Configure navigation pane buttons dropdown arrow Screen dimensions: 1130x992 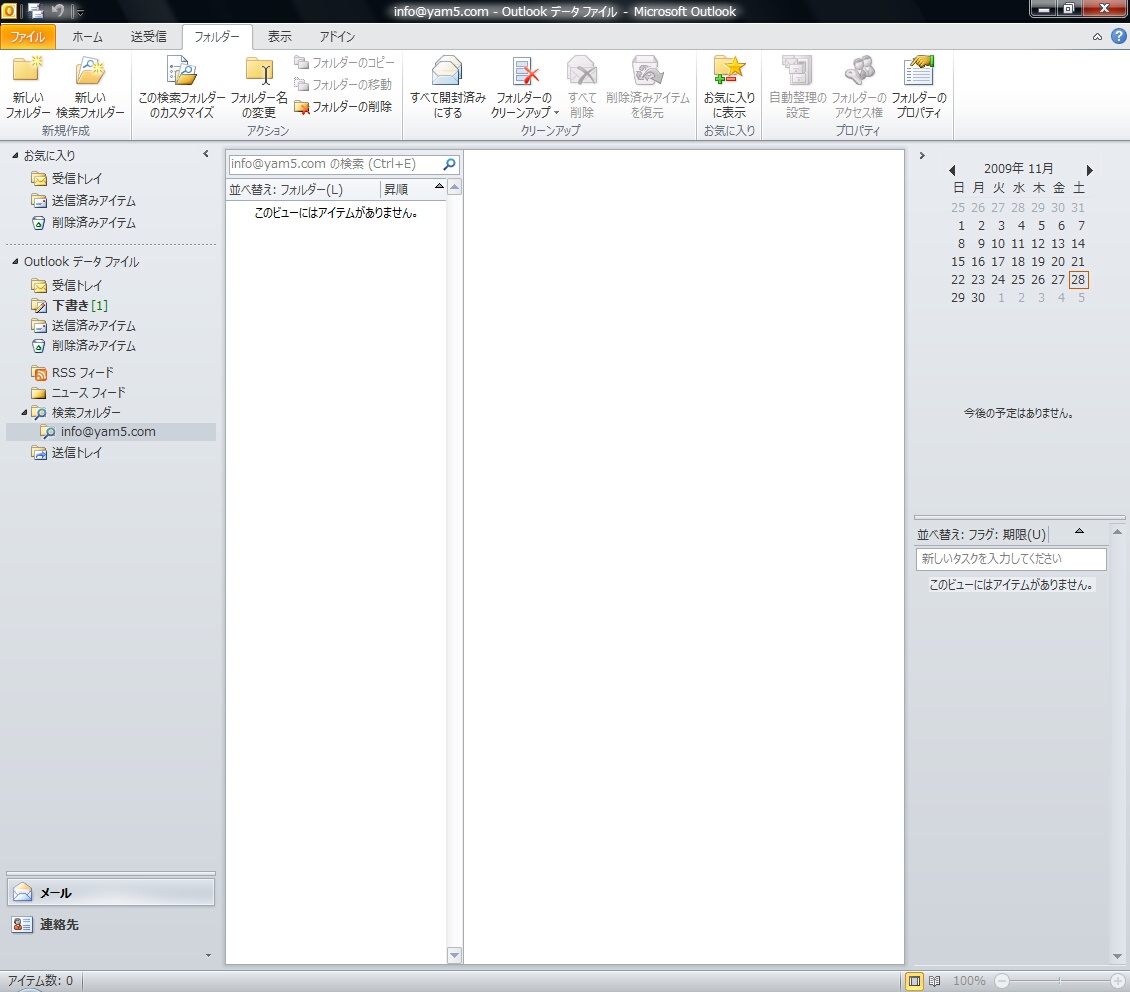pyautogui.click(x=208, y=956)
